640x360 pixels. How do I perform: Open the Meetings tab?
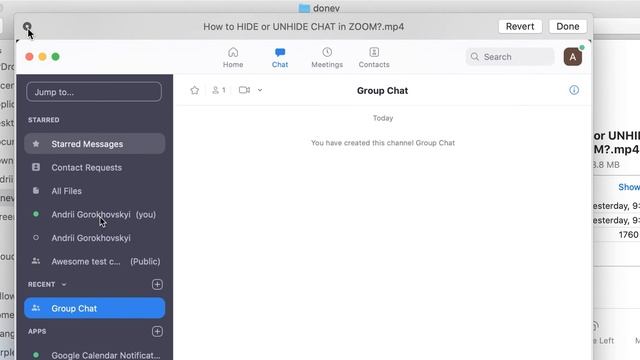327,58
